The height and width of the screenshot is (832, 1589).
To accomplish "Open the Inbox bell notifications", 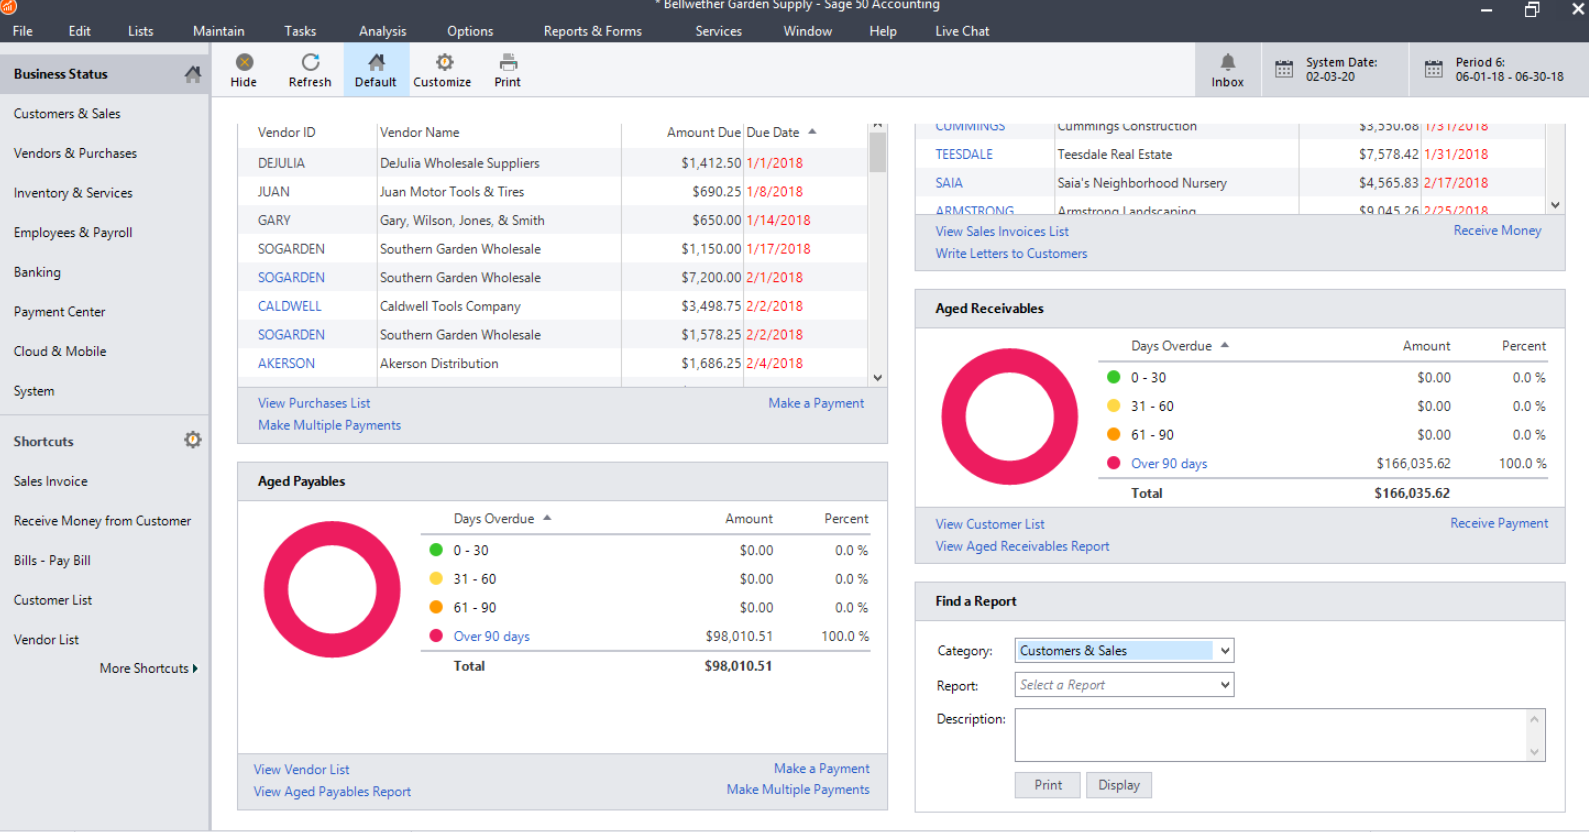I will (1227, 63).
